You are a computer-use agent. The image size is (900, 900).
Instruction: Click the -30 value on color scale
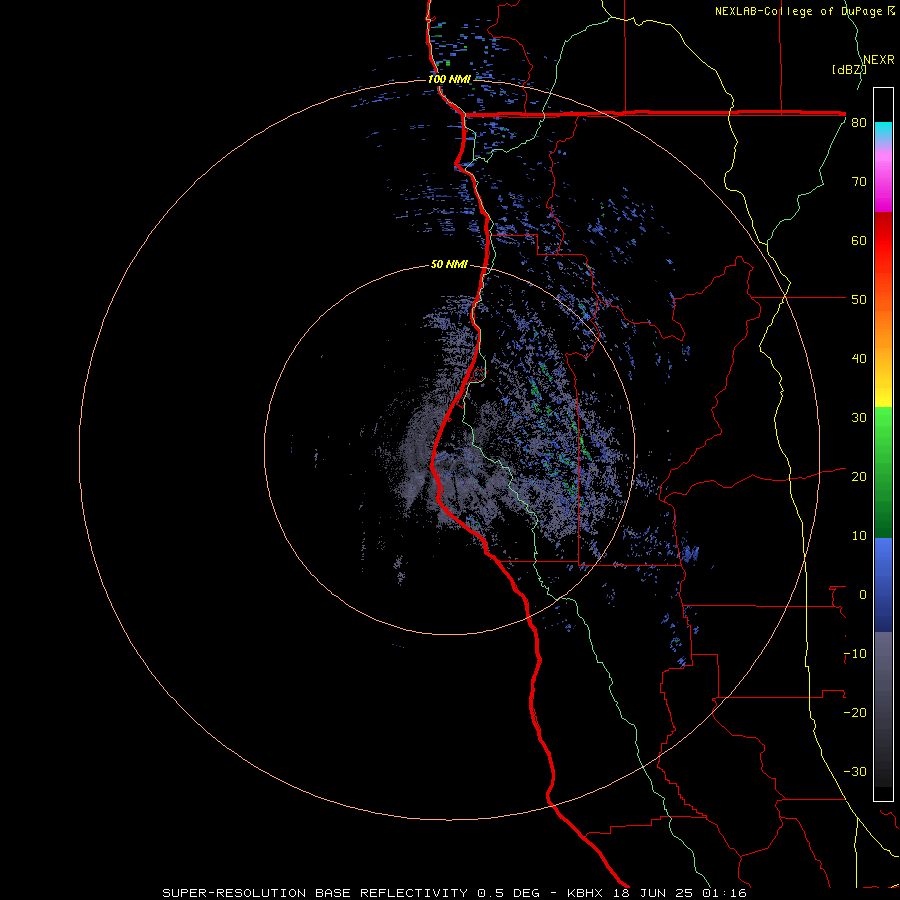coord(855,772)
